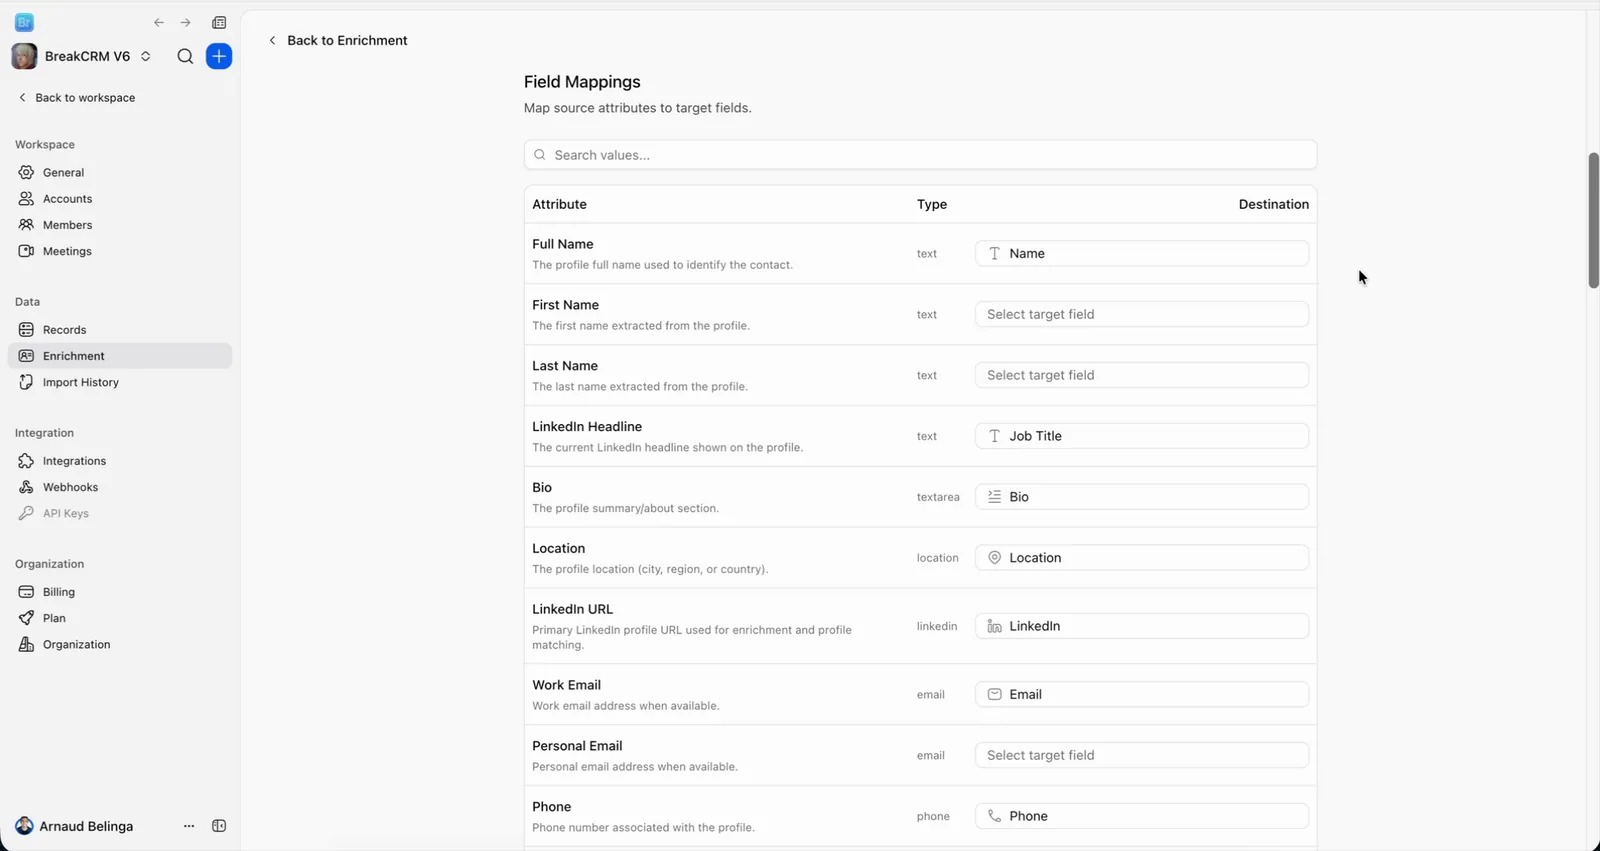Click the Billing card icon
1600x851 pixels.
(x=26, y=592)
